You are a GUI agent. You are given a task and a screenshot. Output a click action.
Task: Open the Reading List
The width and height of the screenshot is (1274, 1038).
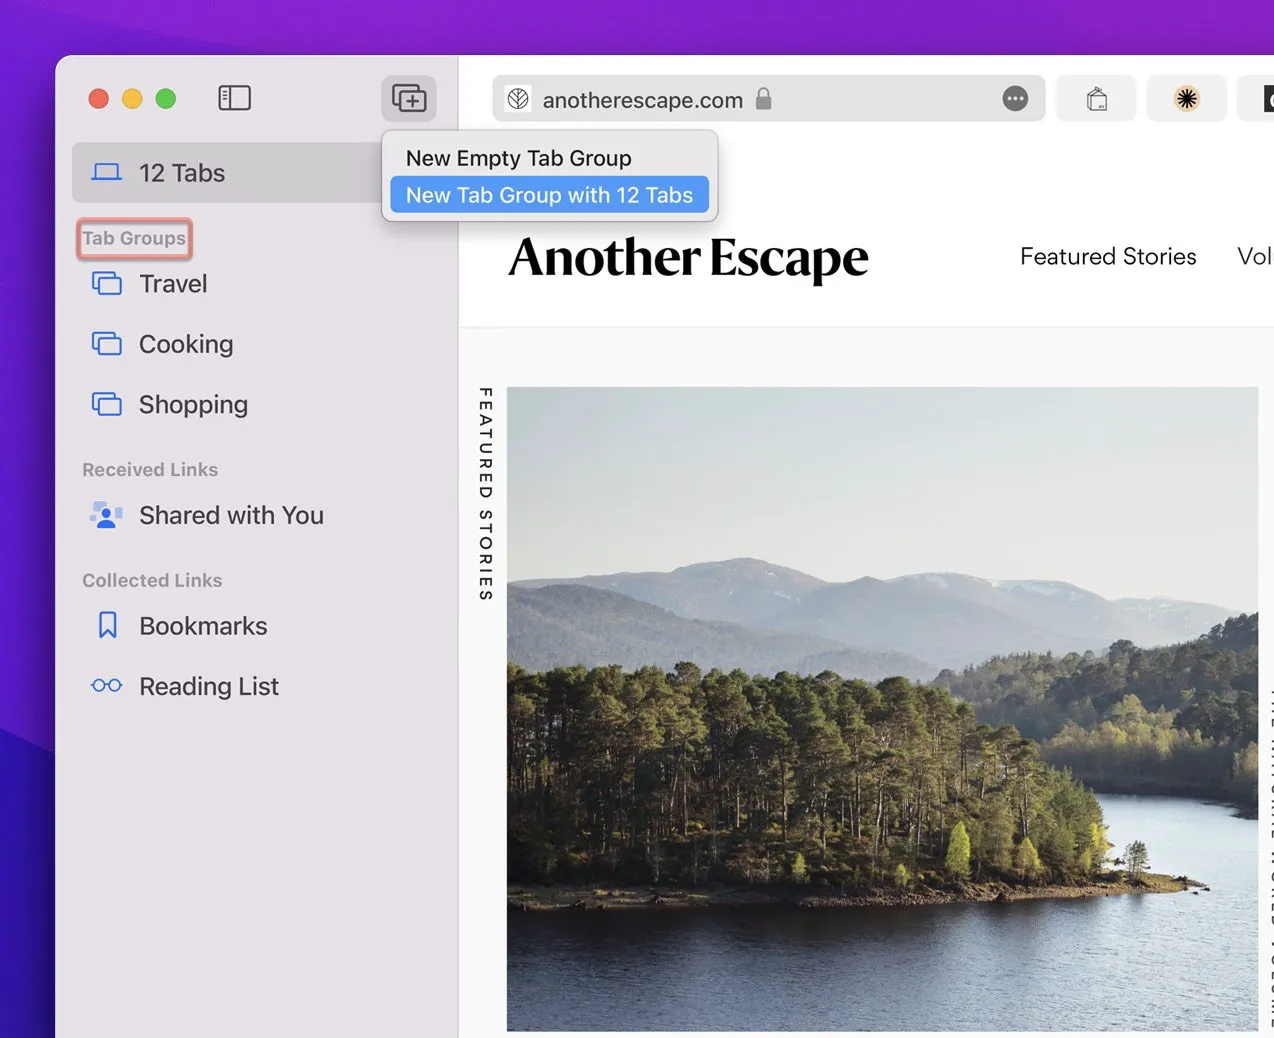click(x=208, y=687)
